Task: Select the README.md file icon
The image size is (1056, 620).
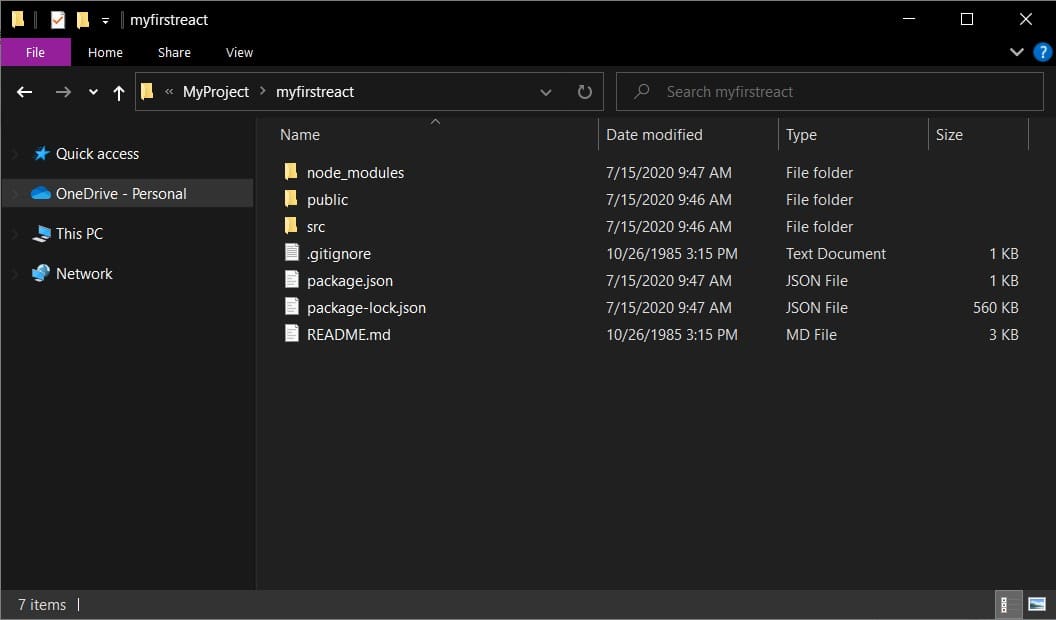Action: click(292, 334)
